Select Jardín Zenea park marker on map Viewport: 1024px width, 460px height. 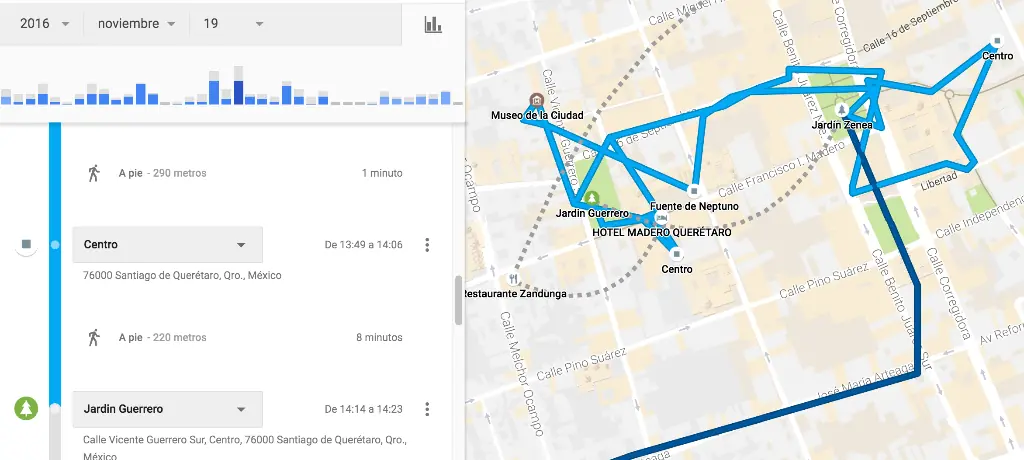(842, 108)
